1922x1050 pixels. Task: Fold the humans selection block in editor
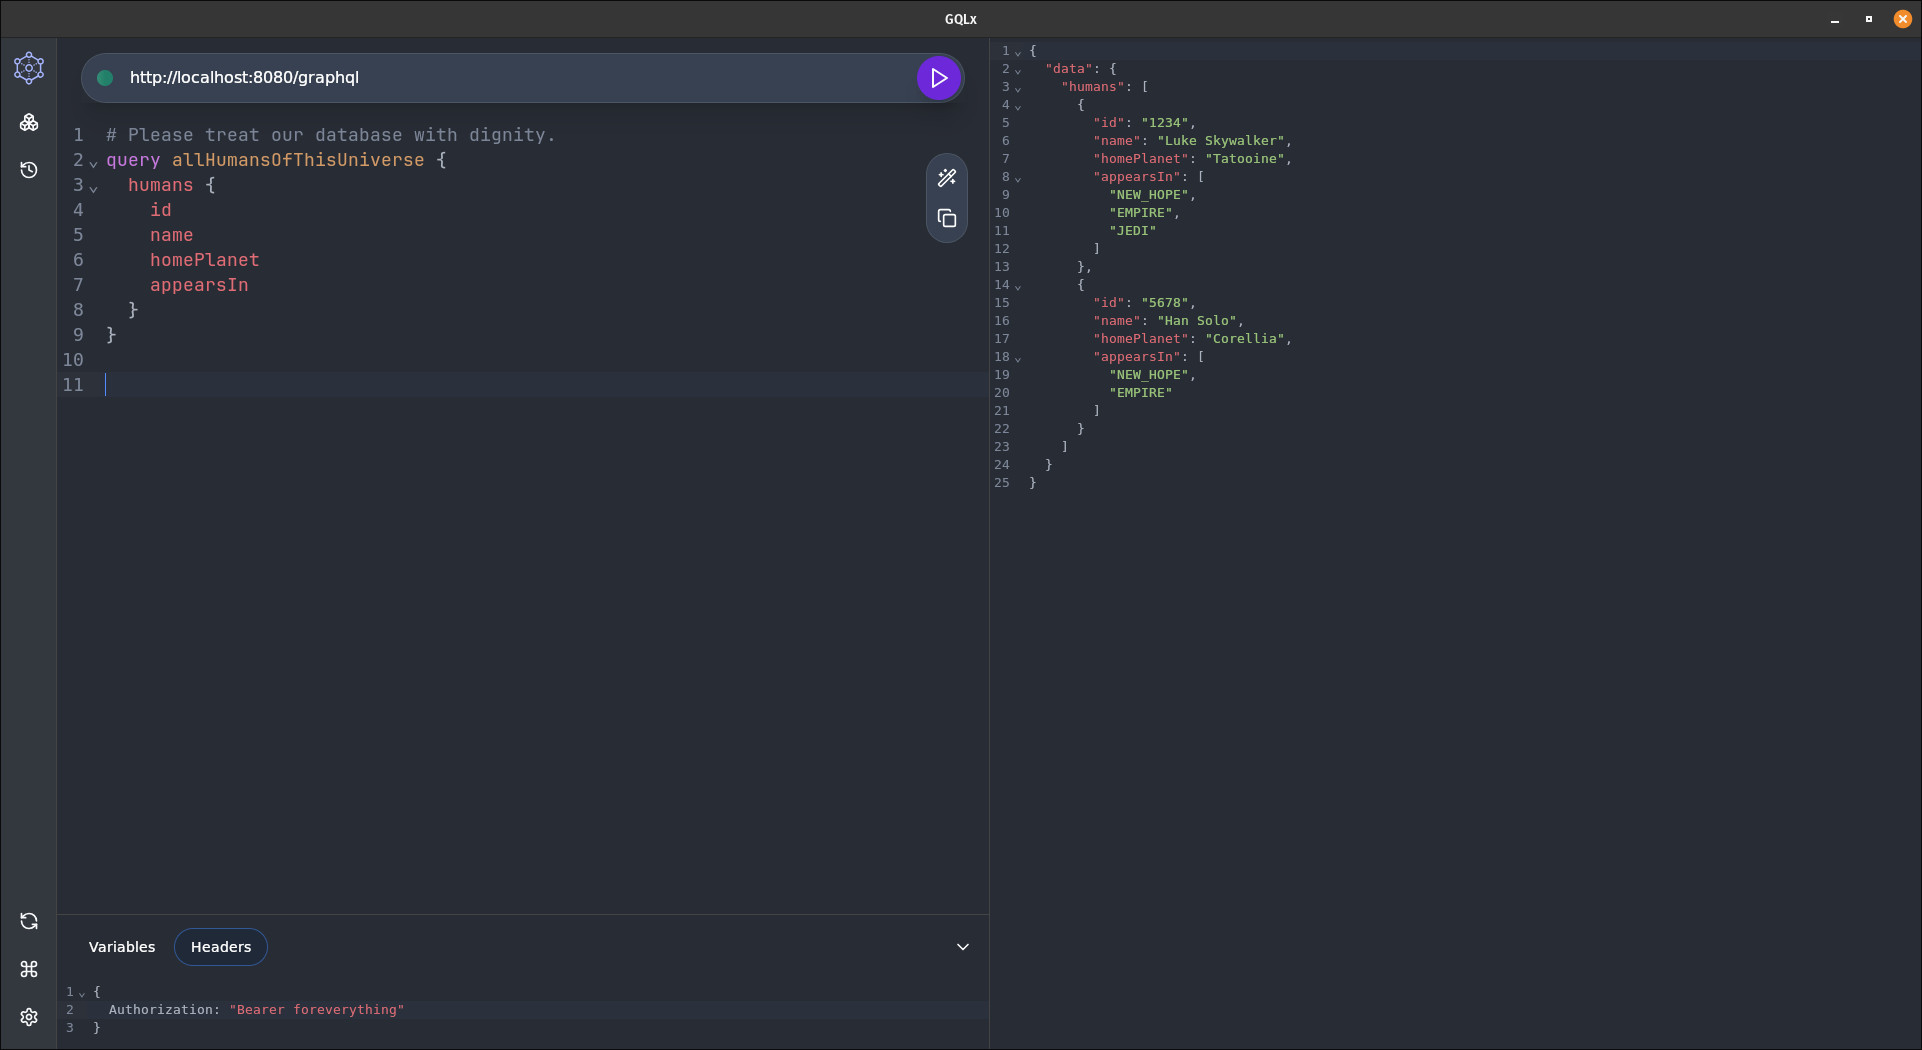(94, 188)
